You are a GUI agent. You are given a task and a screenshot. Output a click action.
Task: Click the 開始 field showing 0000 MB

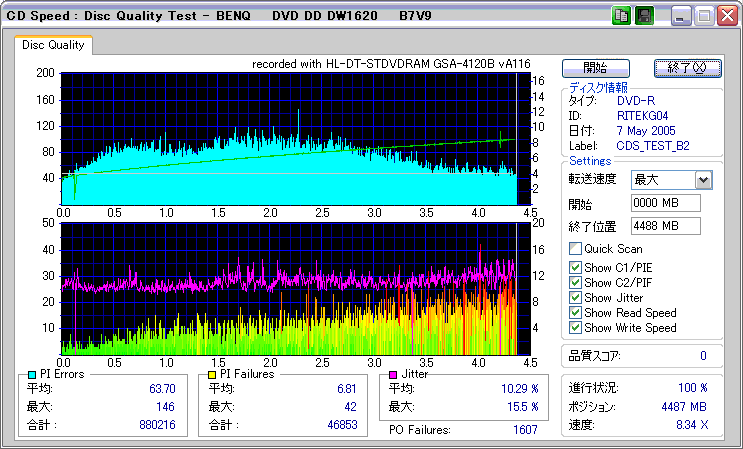pos(665,203)
